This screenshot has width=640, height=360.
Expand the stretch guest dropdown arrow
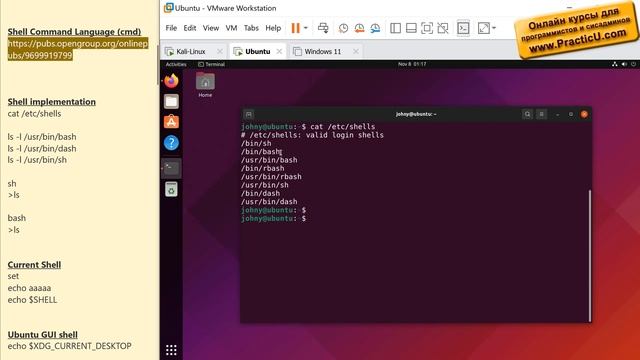(x=494, y=28)
